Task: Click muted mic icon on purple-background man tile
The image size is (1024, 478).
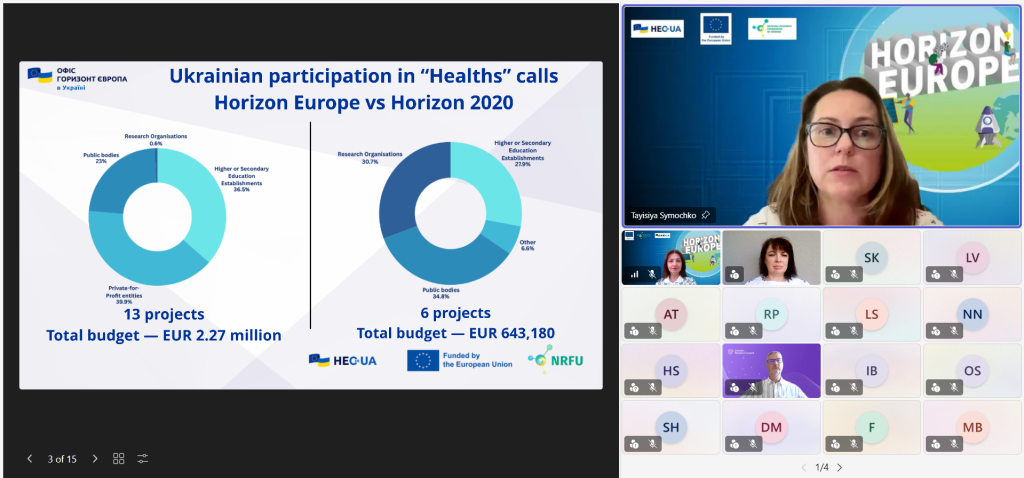Action: pyautogui.click(x=752, y=387)
